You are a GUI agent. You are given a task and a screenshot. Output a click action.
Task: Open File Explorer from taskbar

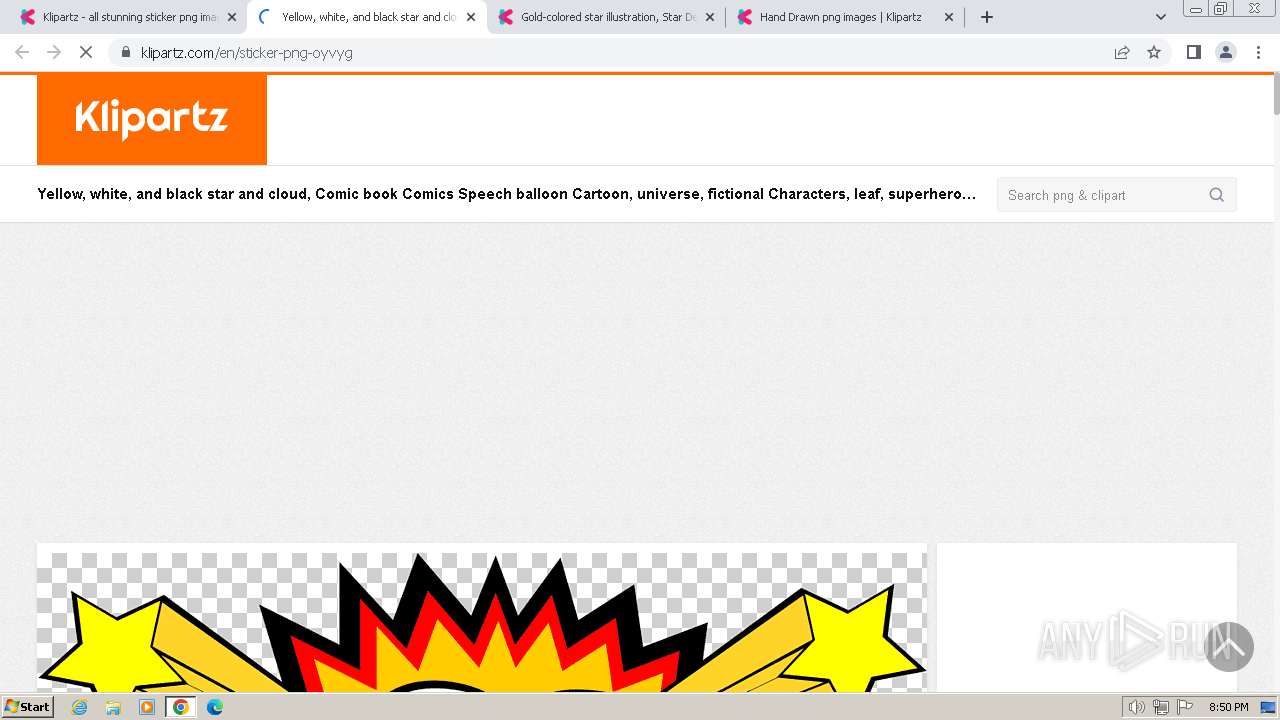click(x=113, y=707)
